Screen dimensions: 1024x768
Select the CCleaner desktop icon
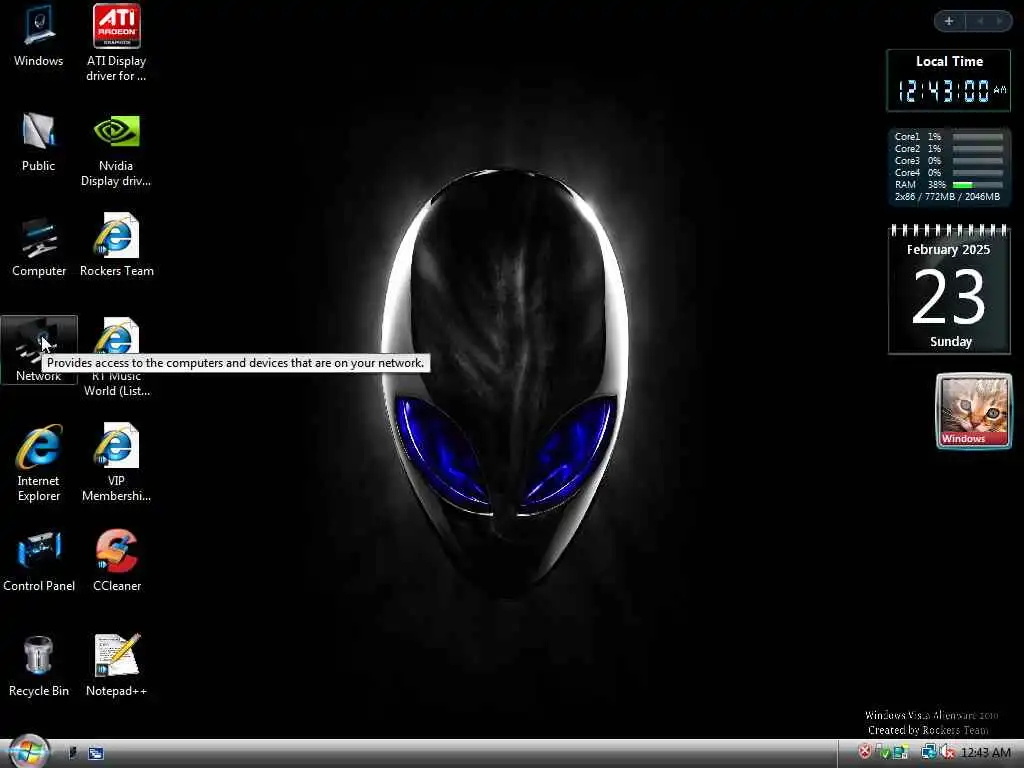[x=117, y=561]
